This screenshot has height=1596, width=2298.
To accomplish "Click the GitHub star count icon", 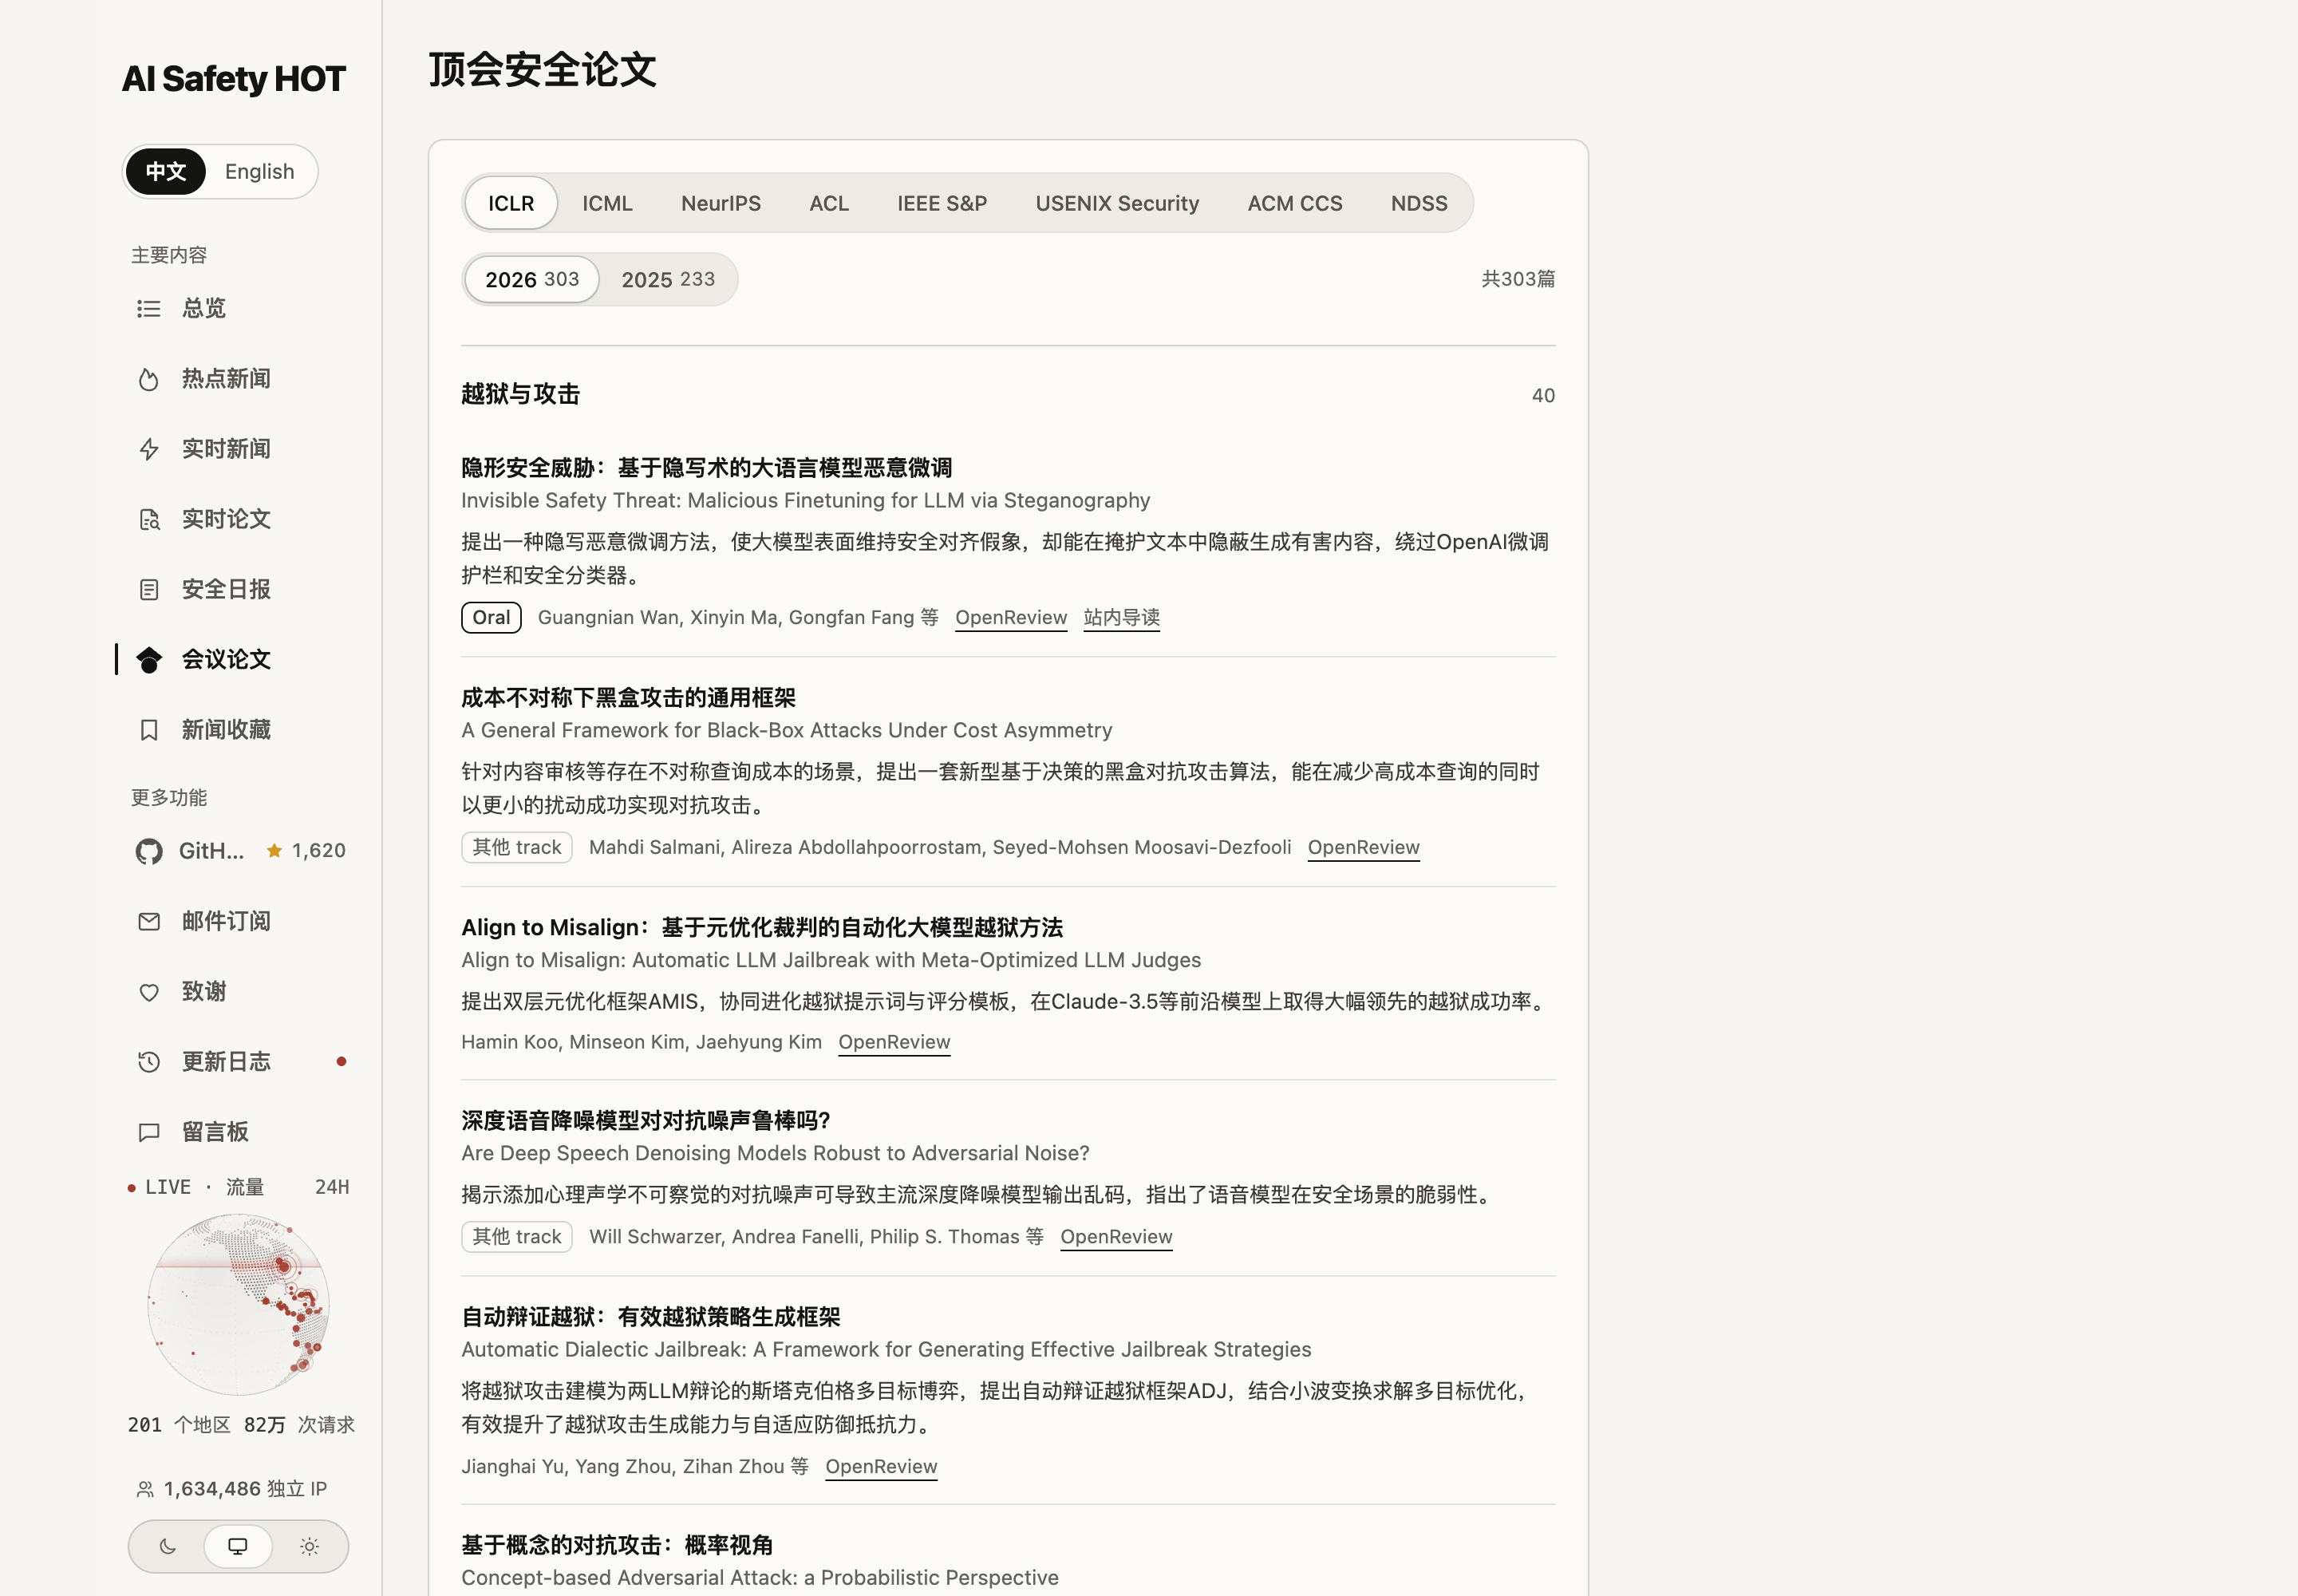I will pos(274,851).
